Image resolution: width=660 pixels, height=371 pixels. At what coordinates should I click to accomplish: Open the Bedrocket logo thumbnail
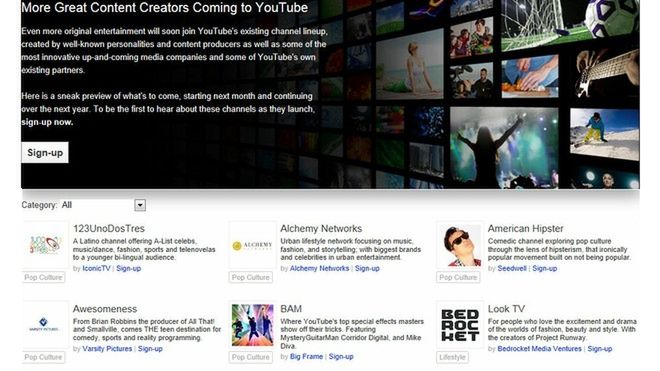460,325
